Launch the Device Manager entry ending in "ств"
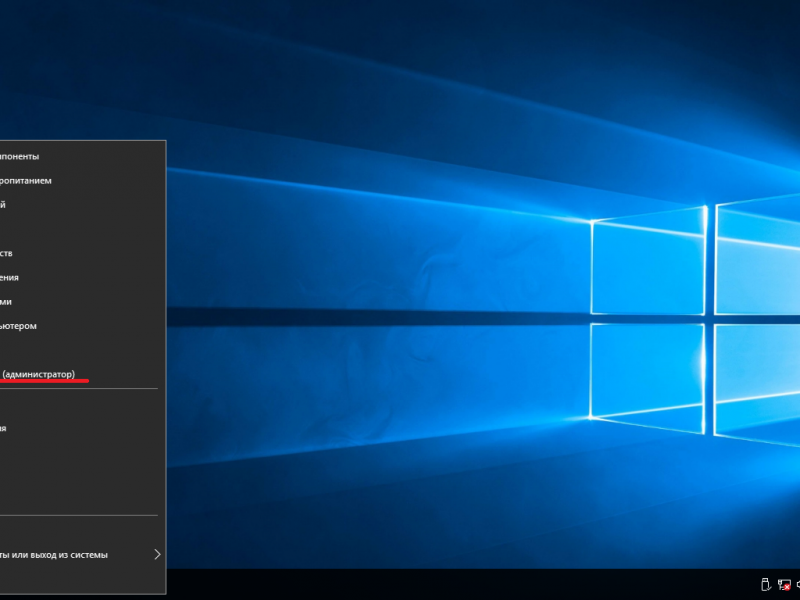The height and width of the screenshot is (600, 800). (x=82, y=254)
